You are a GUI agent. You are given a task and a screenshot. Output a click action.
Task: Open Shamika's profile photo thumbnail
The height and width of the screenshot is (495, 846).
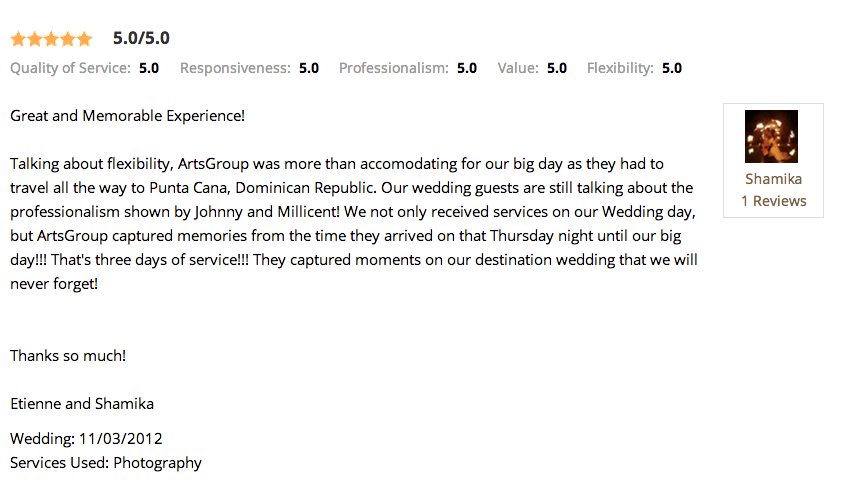click(x=771, y=137)
